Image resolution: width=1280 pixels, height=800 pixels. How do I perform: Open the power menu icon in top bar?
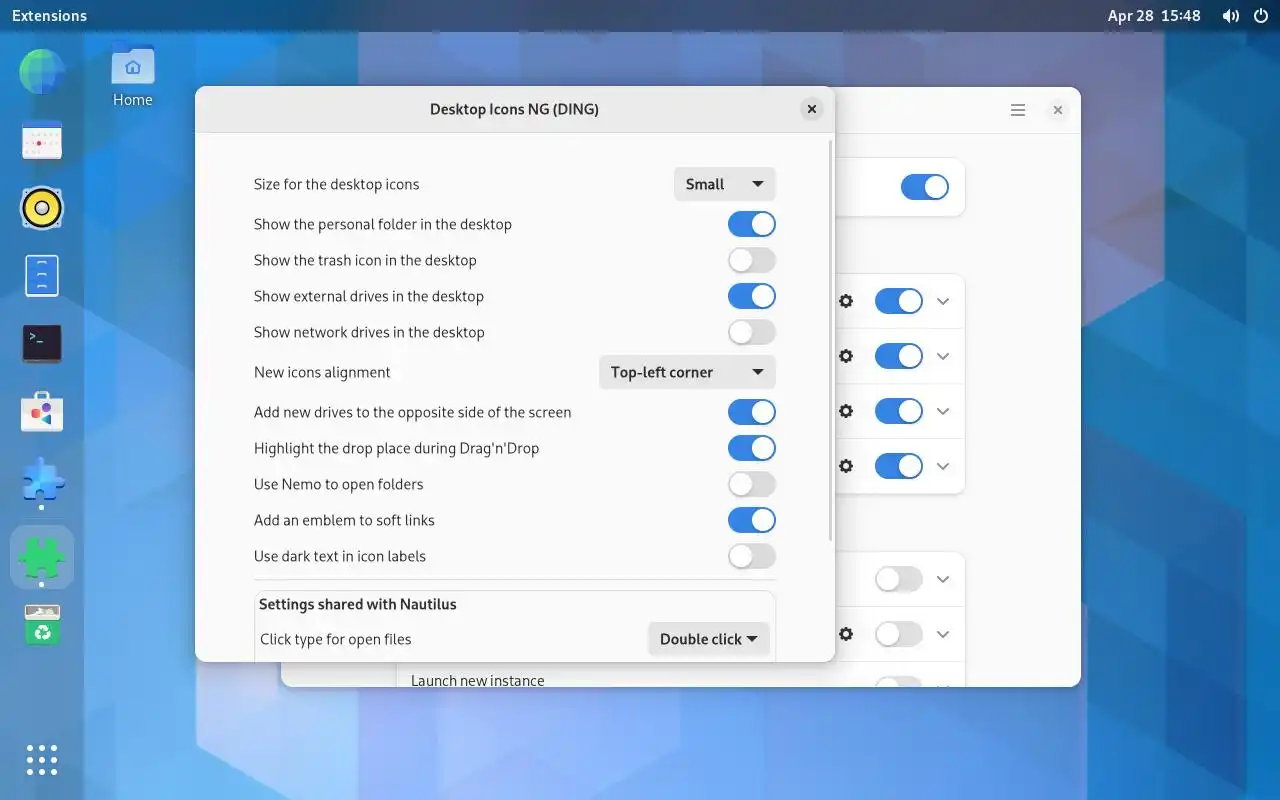[1260, 16]
